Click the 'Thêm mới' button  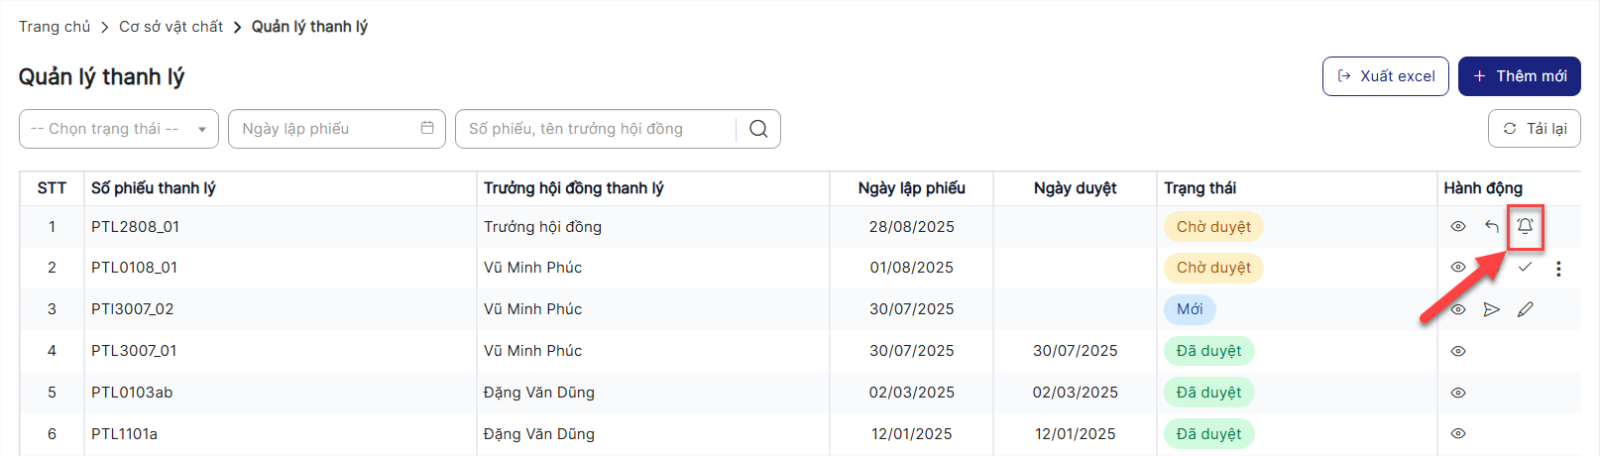1519,76
